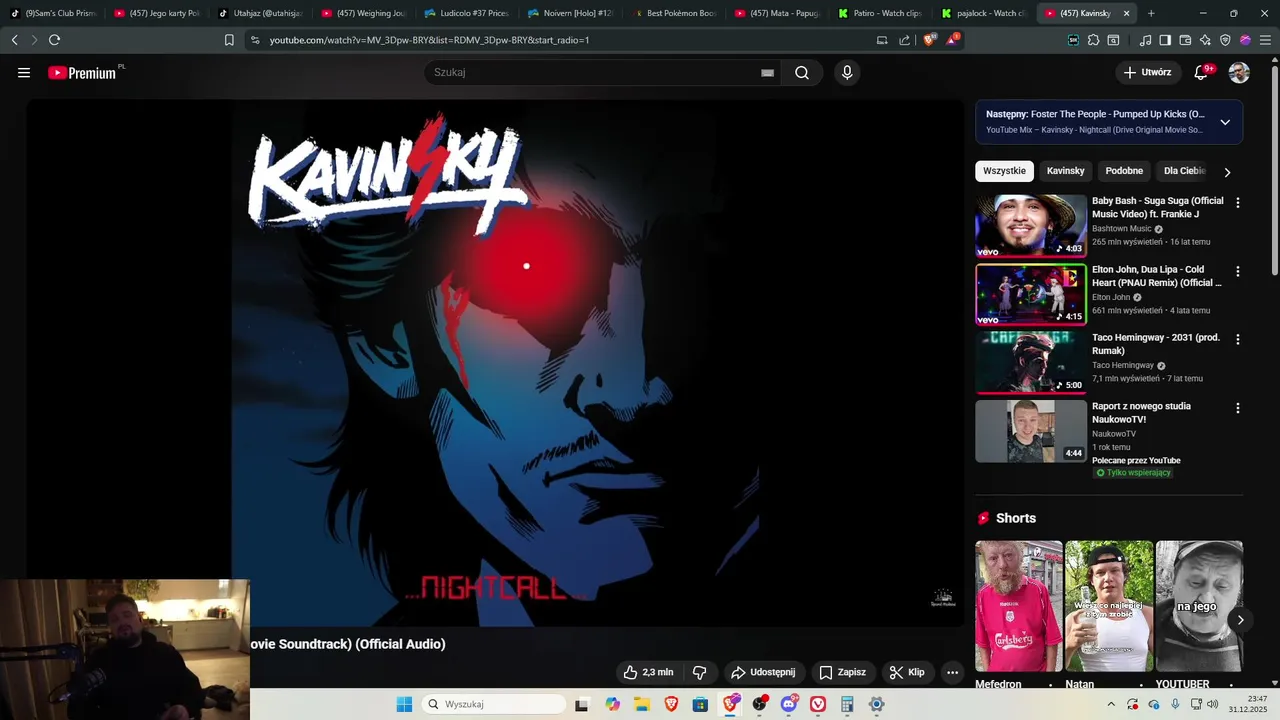
Task: Open options for Raport z nowego studia video
Action: tap(1238, 408)
